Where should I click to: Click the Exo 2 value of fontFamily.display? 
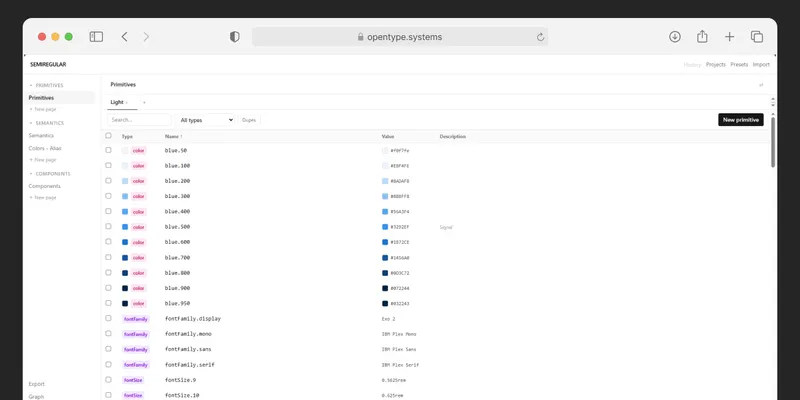tap(388, 319)
